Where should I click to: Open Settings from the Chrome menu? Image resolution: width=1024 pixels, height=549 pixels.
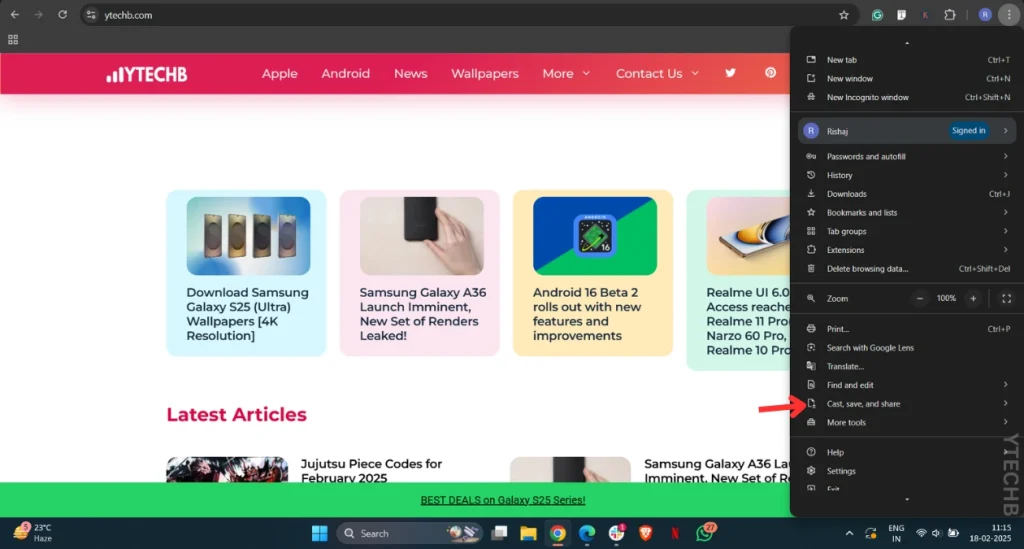pos(908,471)
